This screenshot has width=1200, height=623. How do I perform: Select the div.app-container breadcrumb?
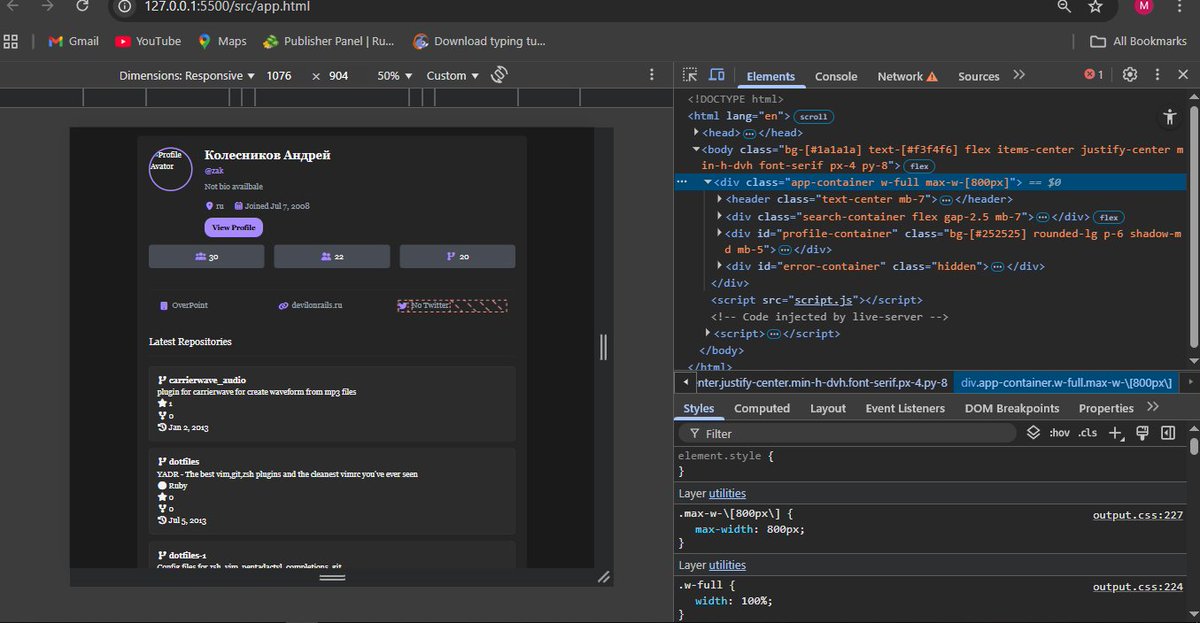[x=1066, y=382]
